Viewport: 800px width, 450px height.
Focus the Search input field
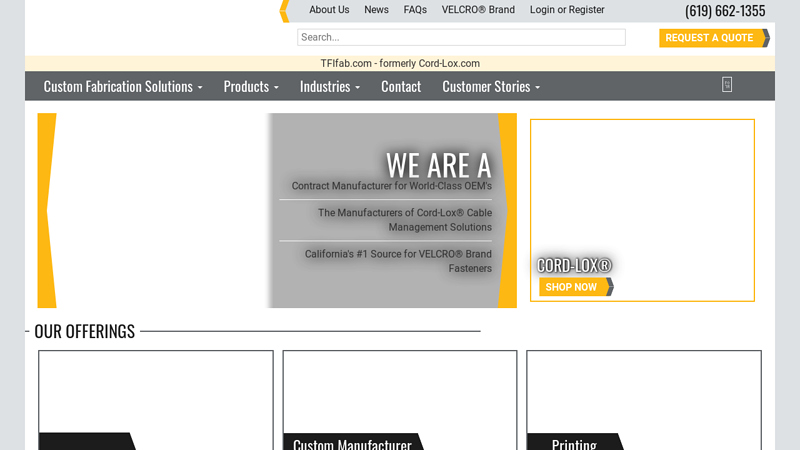tap(461, 37)
